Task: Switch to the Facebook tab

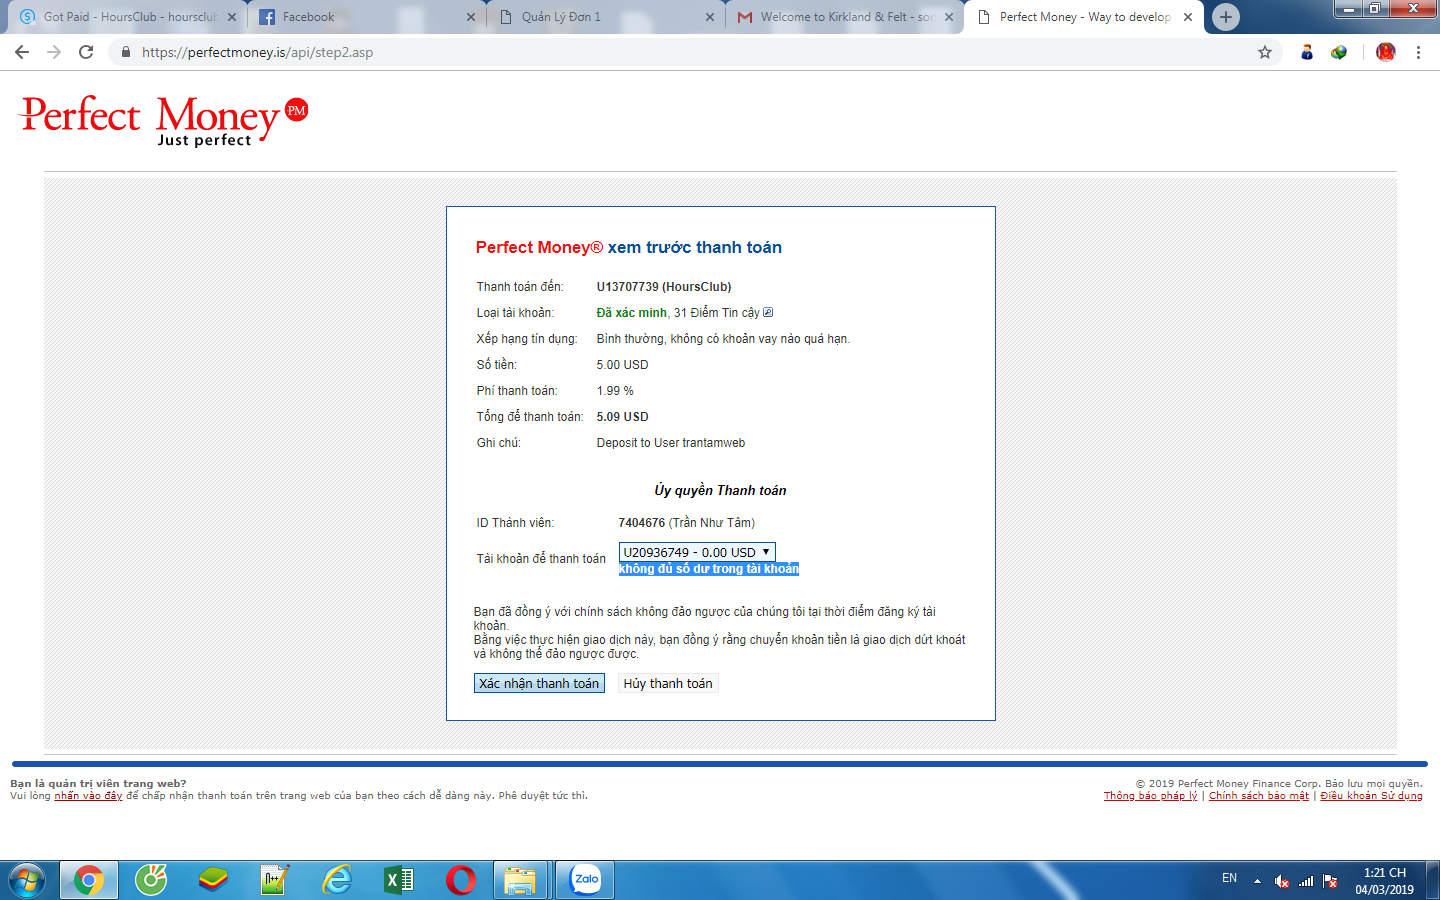Action: [x=366, y=17]
